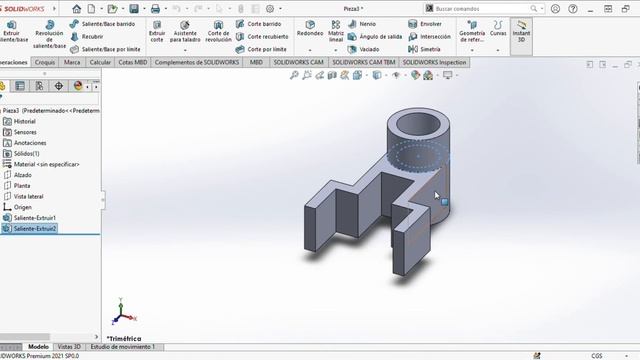Open the Options gear icon
The width and height of the screenshot is (640, 360).
270,9
